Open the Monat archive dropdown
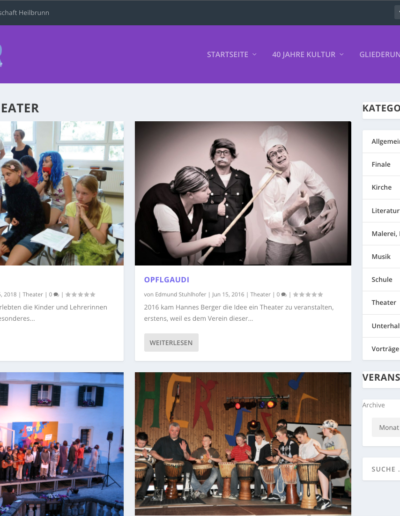The image size is (400, 516). coord(386,427)
